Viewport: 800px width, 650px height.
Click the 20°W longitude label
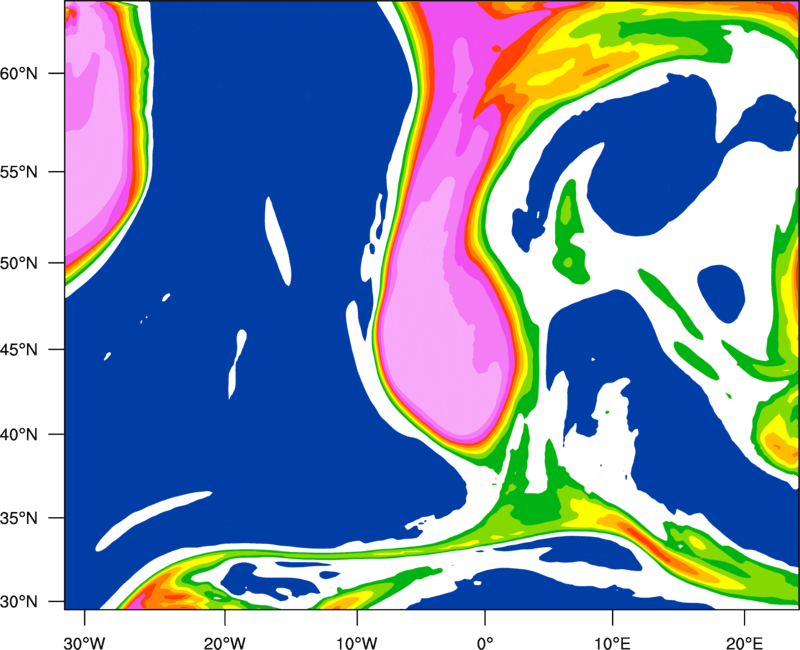tap(225, 643)
